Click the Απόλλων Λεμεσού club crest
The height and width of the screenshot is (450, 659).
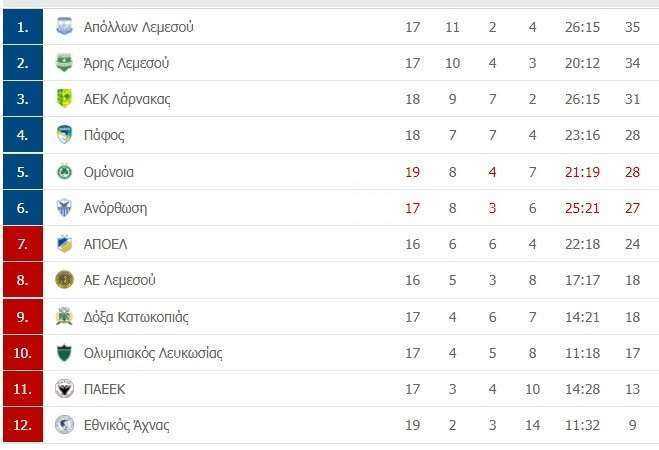click(64, 27)
